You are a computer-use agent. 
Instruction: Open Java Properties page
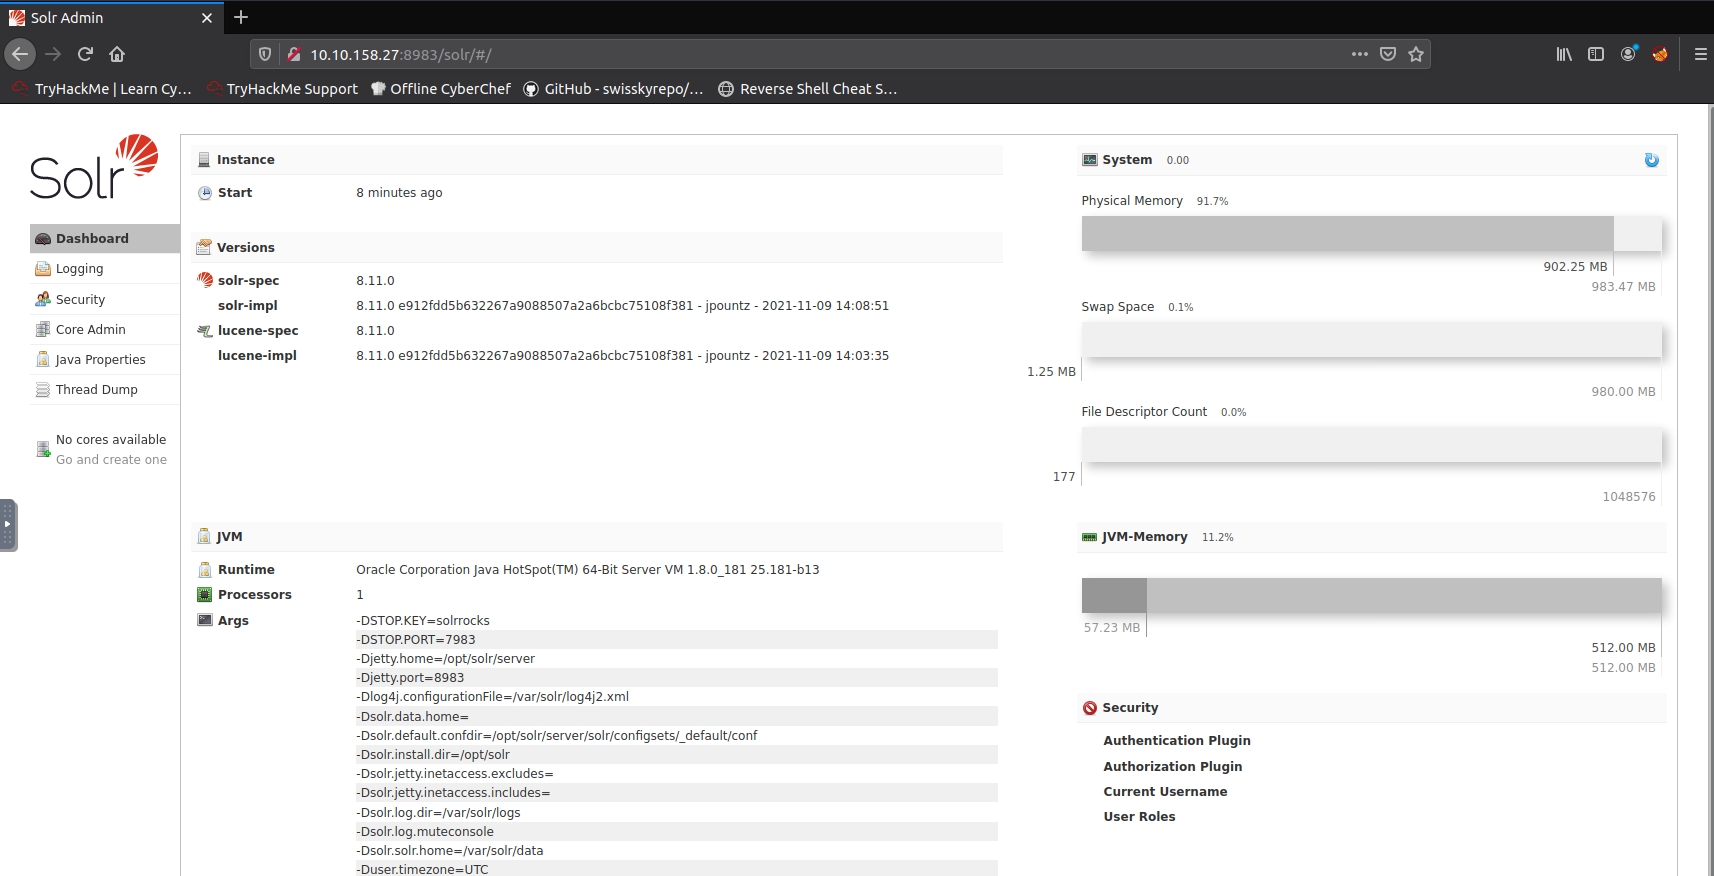(x=100, y=359)
